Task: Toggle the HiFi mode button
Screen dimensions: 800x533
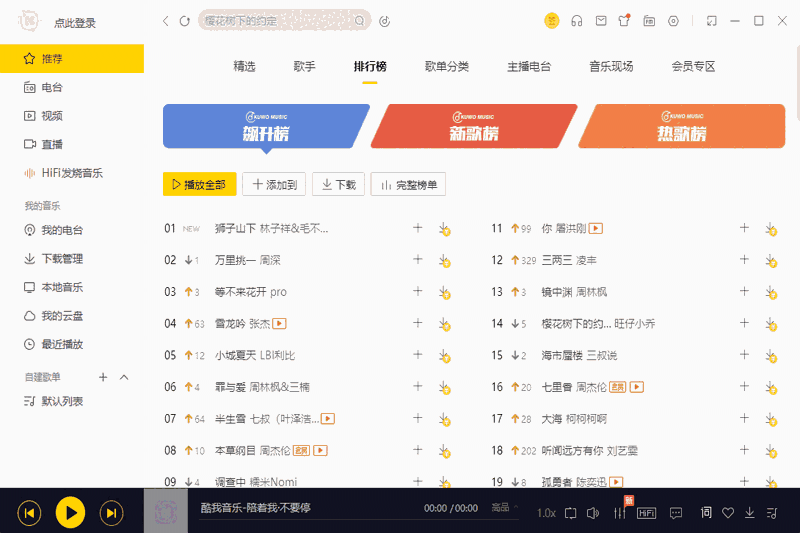Action: click(646, 513)
